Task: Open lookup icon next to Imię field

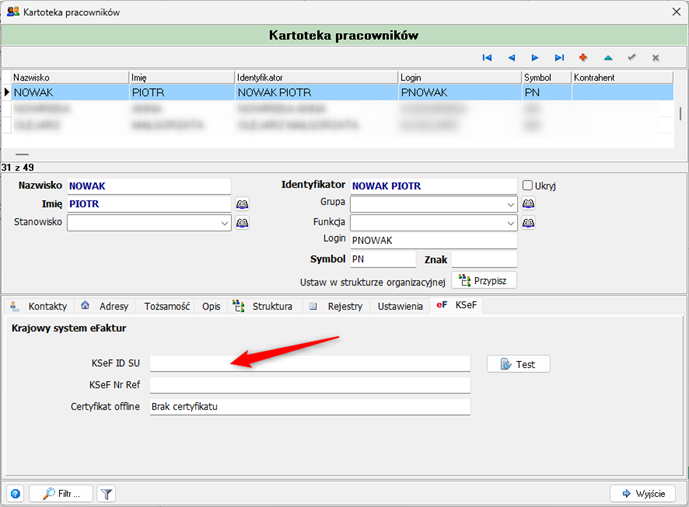Action: [x=242, y=204]
